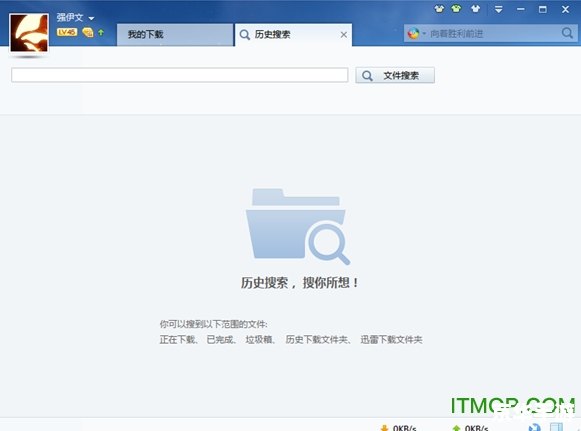
Task: Click the 历史搜索，搜你所想！ heading text
Action: (299, 283)
